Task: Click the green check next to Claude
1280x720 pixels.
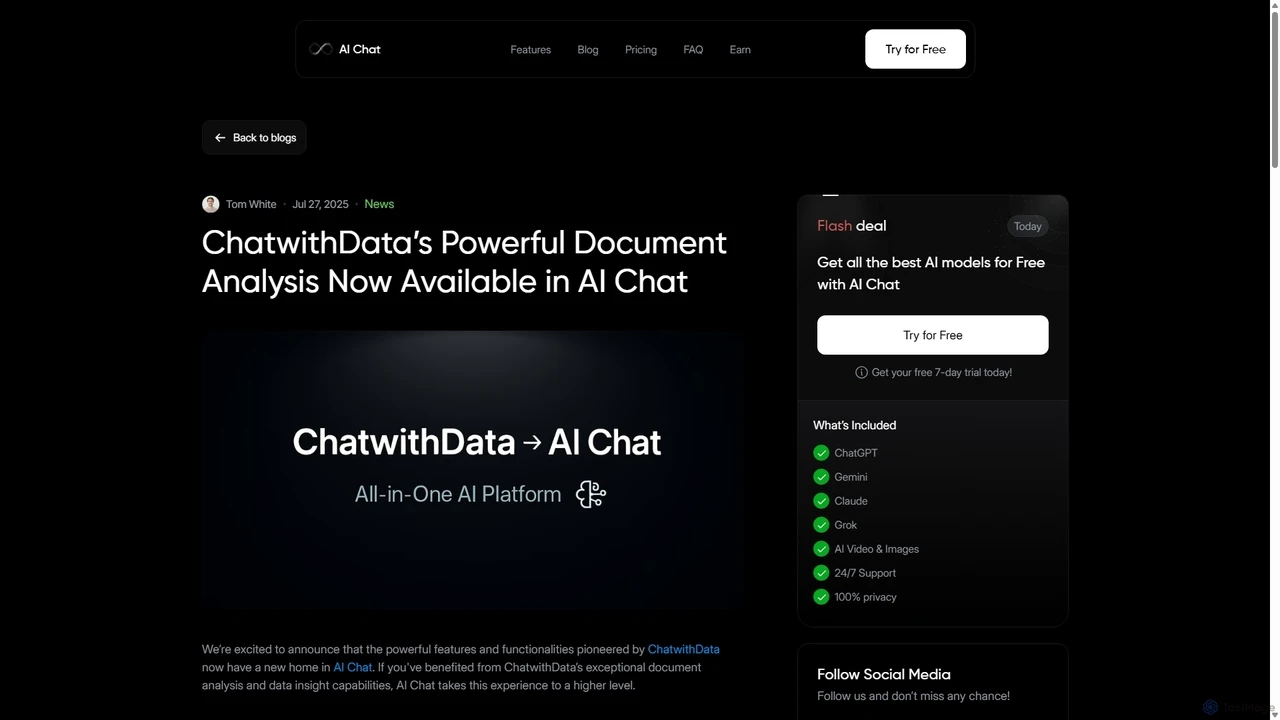Action: [821, 501]
